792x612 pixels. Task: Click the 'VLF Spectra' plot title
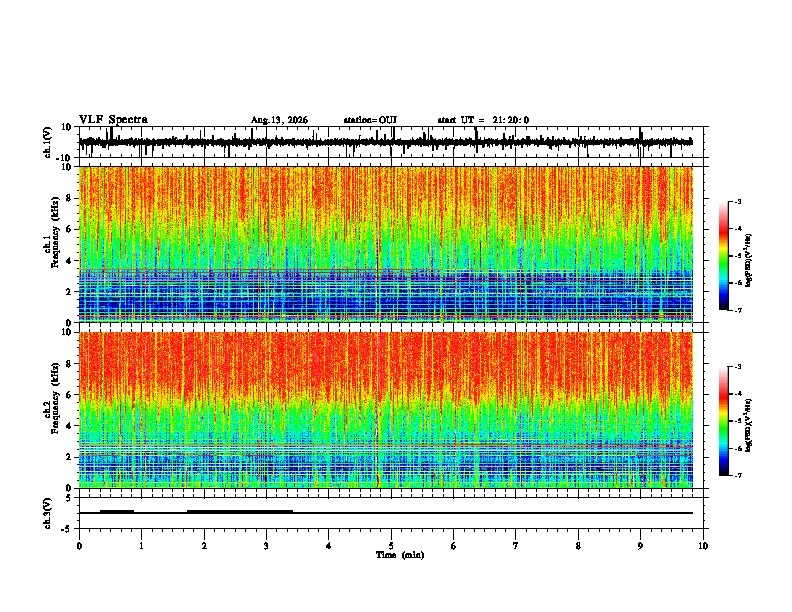(x=113, y=120)
